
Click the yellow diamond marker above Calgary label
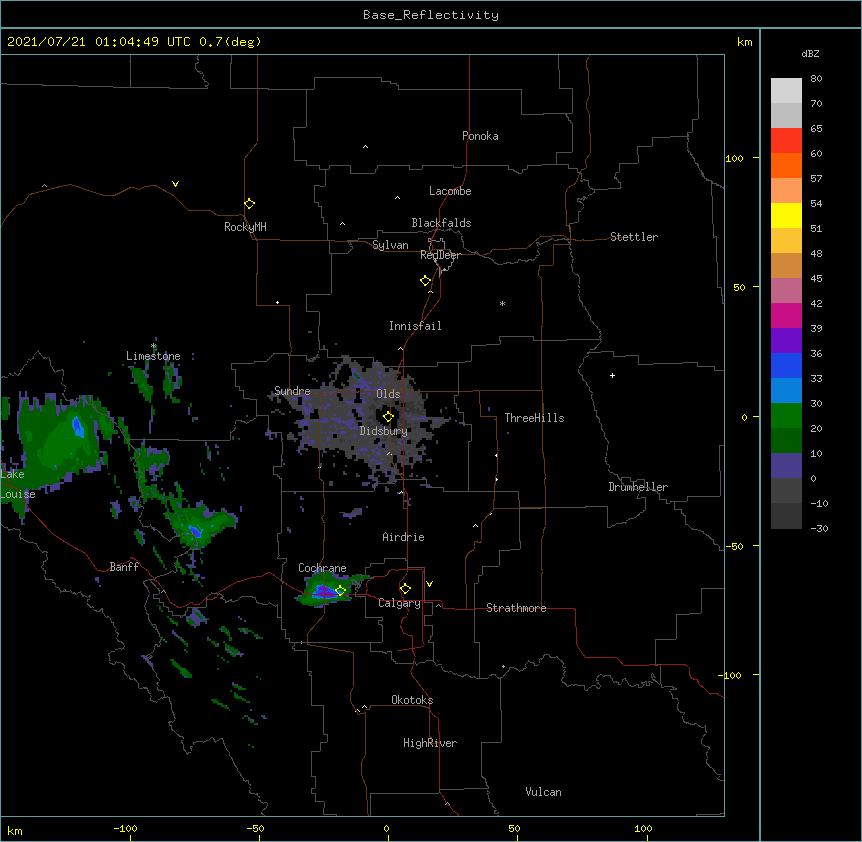(405, 589)
